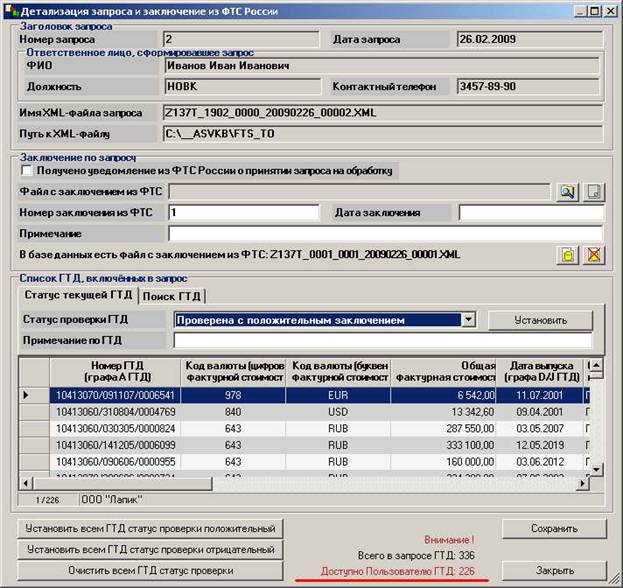Click the Закрыть button

tap(554, 570)
